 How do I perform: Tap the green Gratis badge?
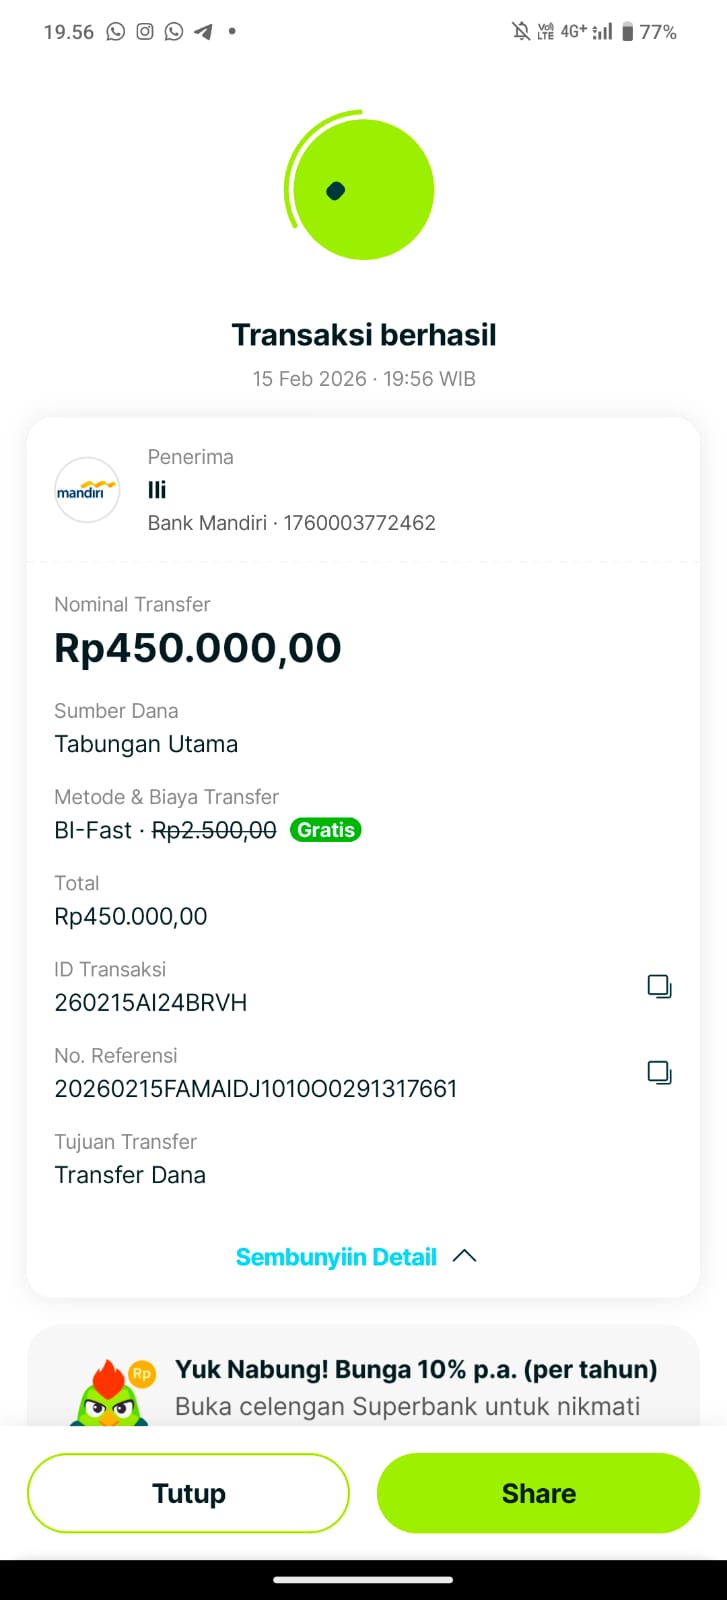[x=325, y=830]
